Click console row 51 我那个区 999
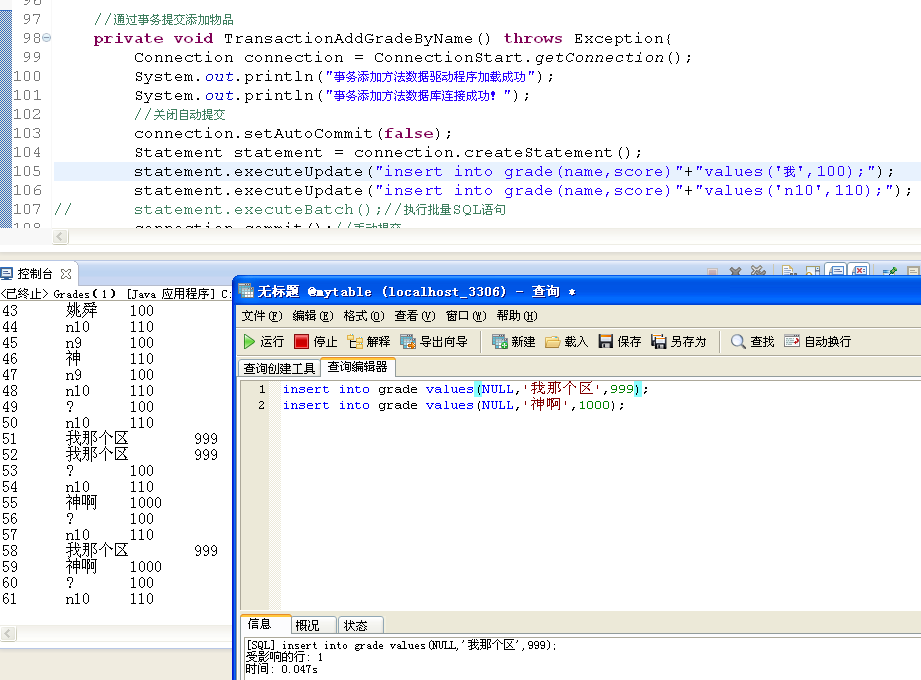Viewport: 921px width, 680px height. tap(110, 439)
